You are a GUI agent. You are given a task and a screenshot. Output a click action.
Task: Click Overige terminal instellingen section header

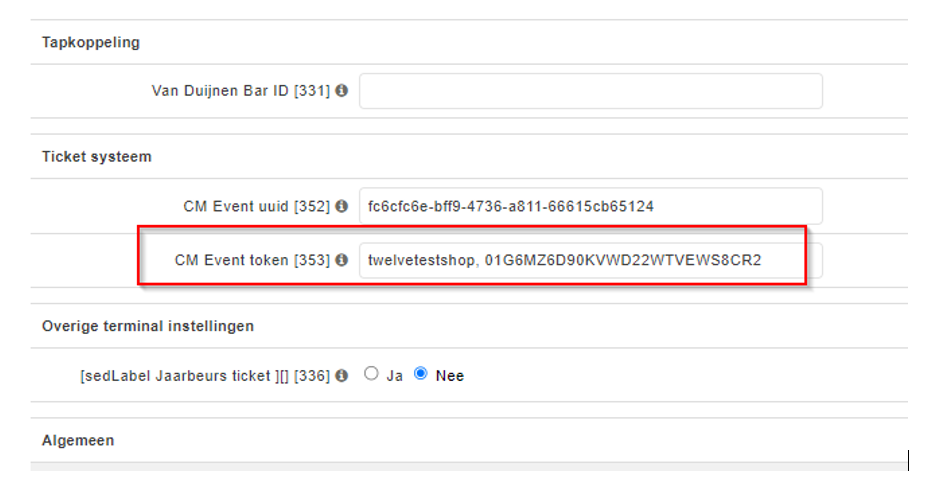[147, 326]
